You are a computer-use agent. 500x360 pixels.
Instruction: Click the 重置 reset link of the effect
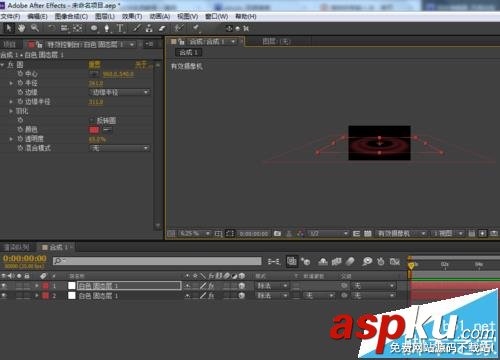point(95,64)
